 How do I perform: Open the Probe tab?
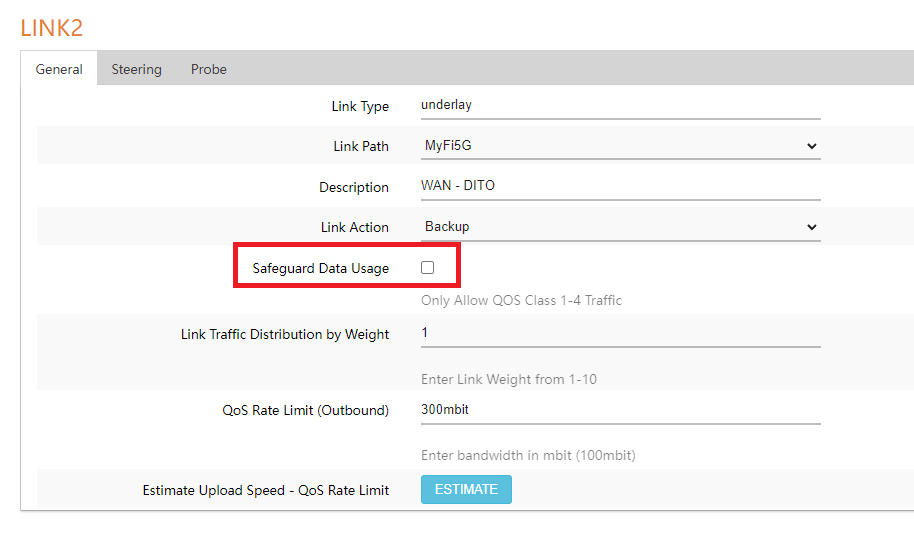[x=209, y=69]
